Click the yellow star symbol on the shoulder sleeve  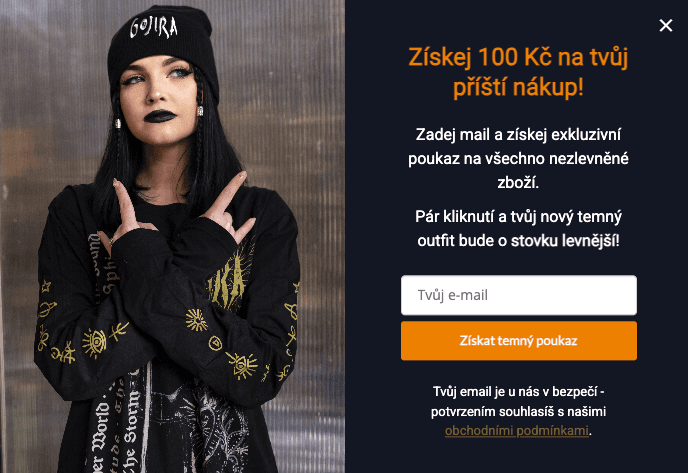coord(46,287)
